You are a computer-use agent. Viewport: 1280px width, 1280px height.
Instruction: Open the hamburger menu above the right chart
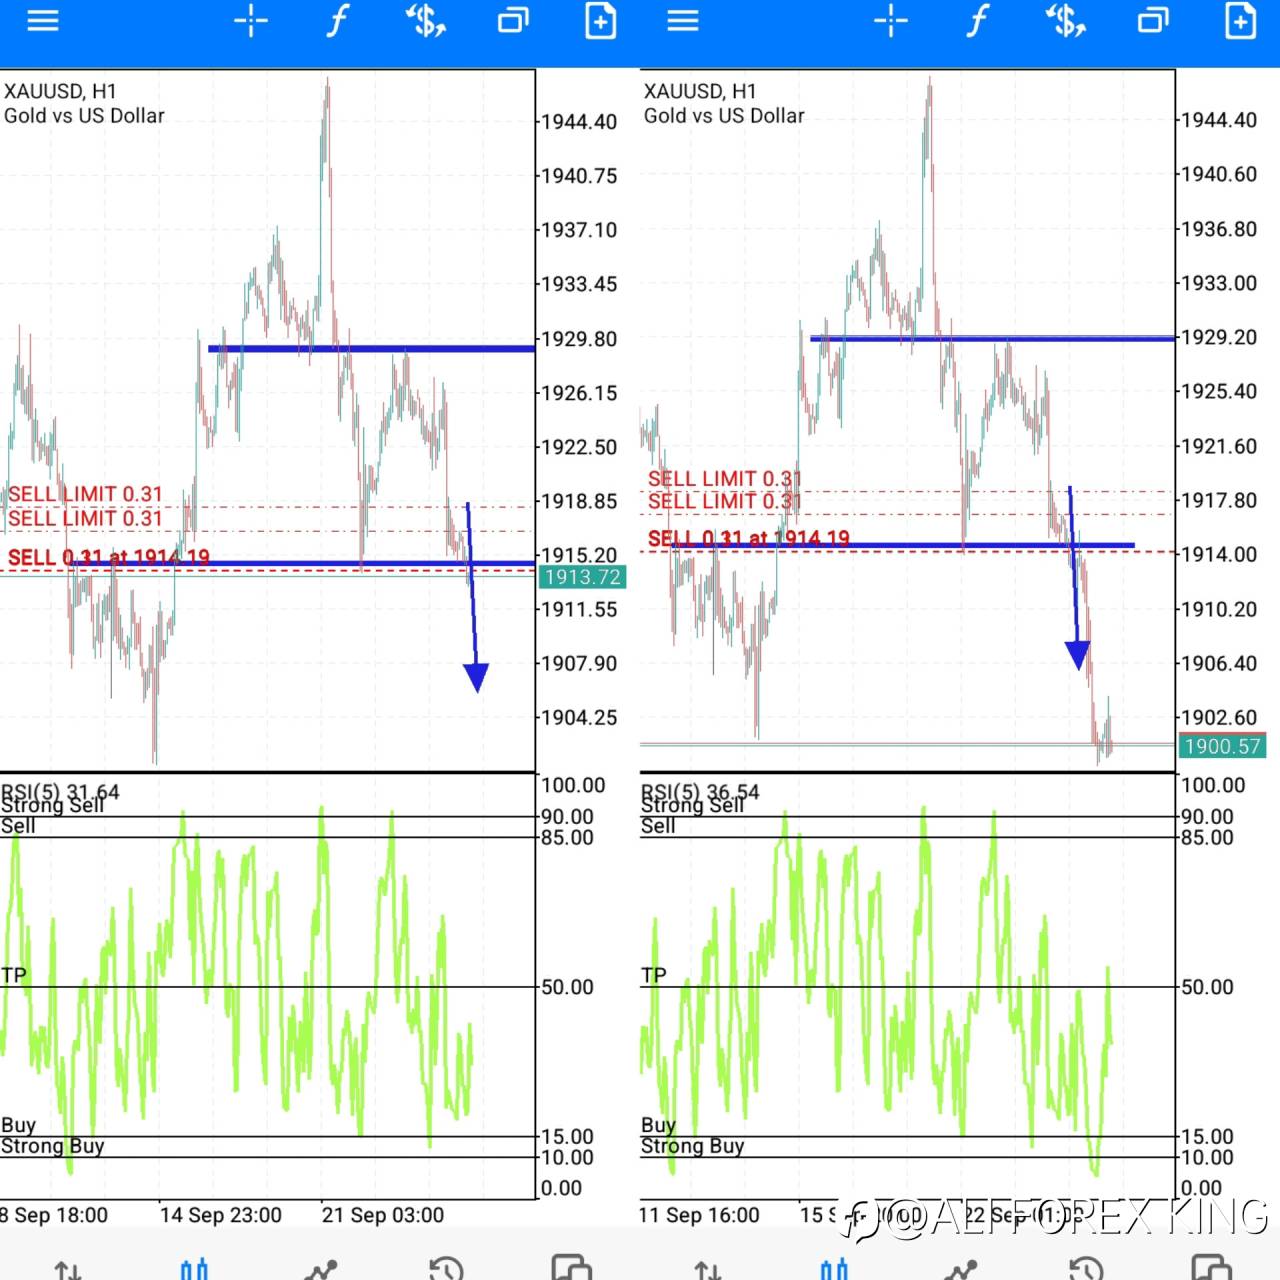tap(683, 21)
